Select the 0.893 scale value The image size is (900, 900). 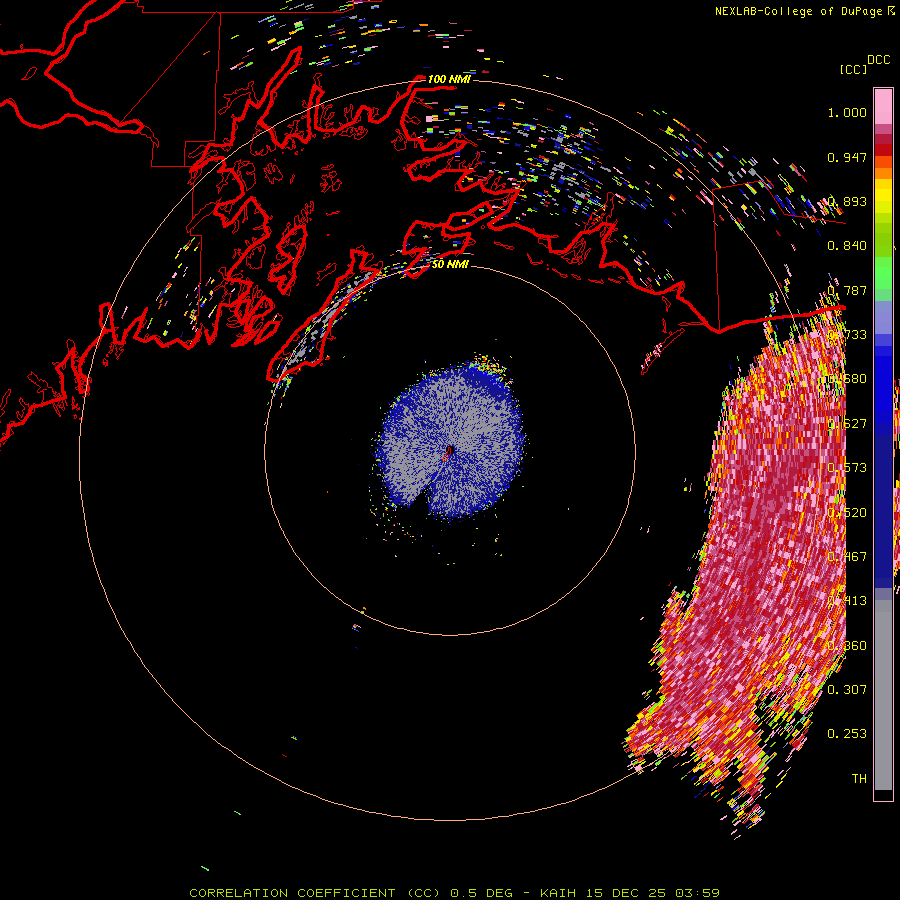847,201
